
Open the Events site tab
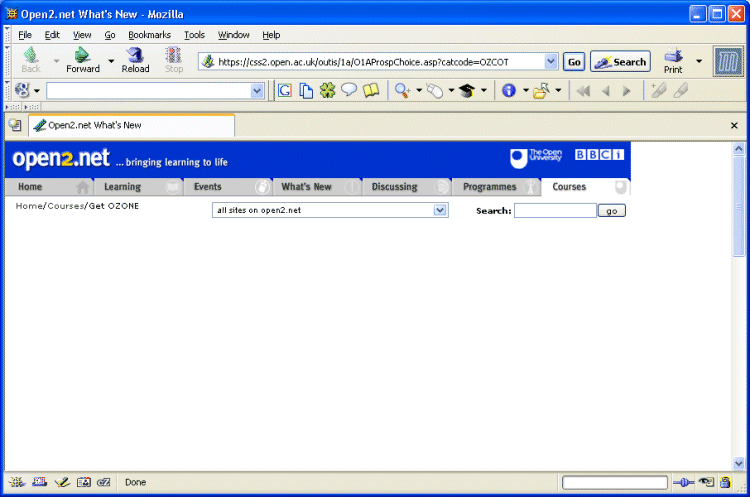[x=228, y=187]
